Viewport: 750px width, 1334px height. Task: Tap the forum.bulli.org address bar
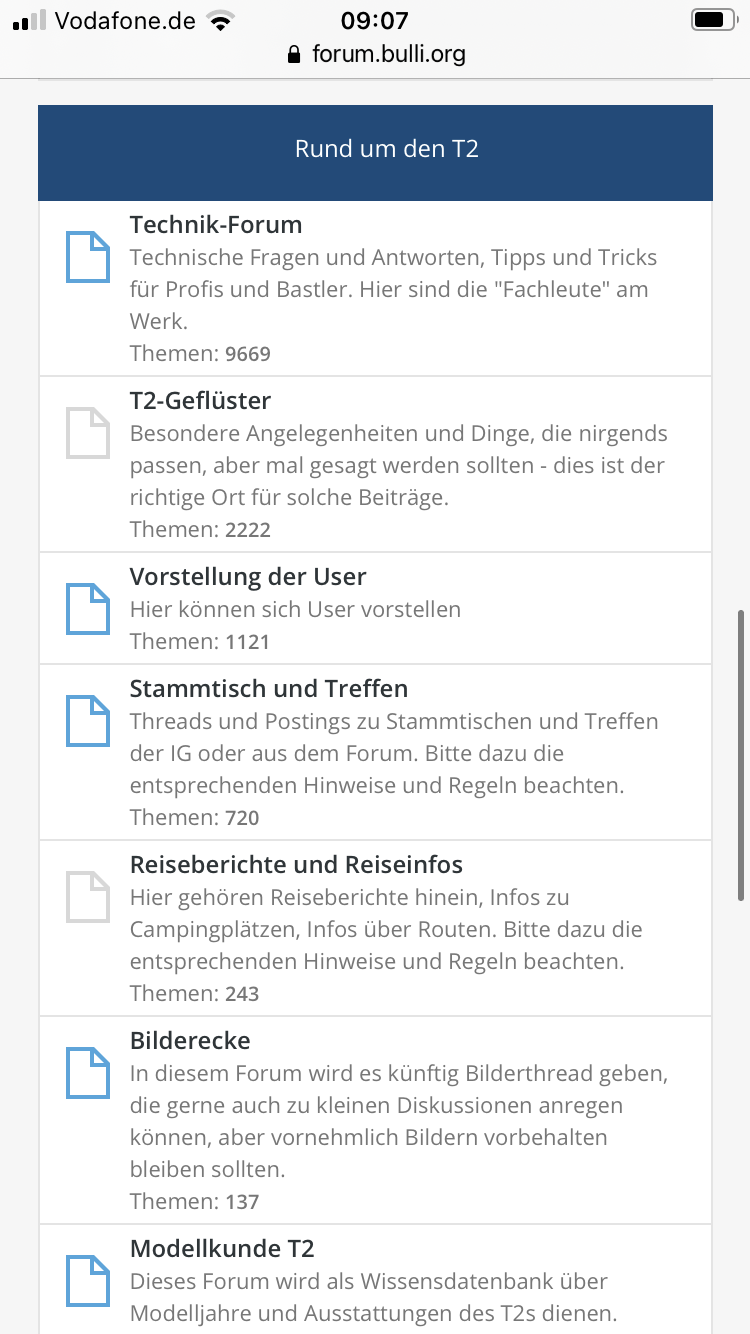click(x=388, y=54)
